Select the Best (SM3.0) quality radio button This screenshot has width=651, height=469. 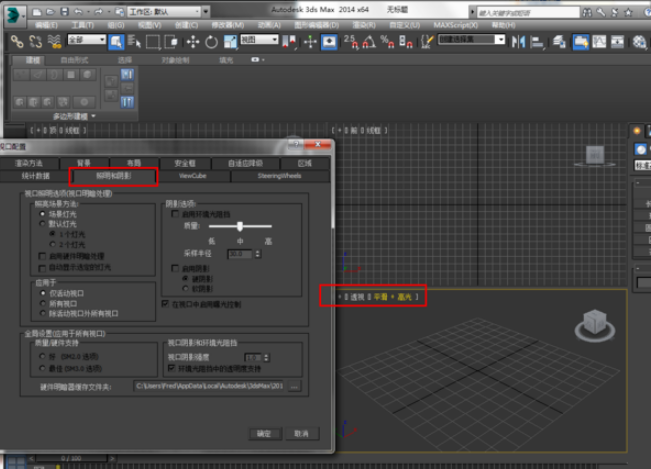pos(42,368)
